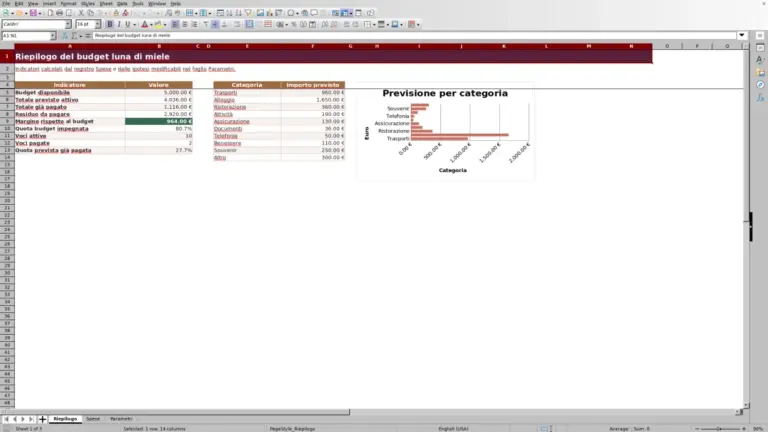Image resolution: width=768 pixels, height=432 pixels.
Task: Click the Insert Chart icon
Action: coord(269,13)
